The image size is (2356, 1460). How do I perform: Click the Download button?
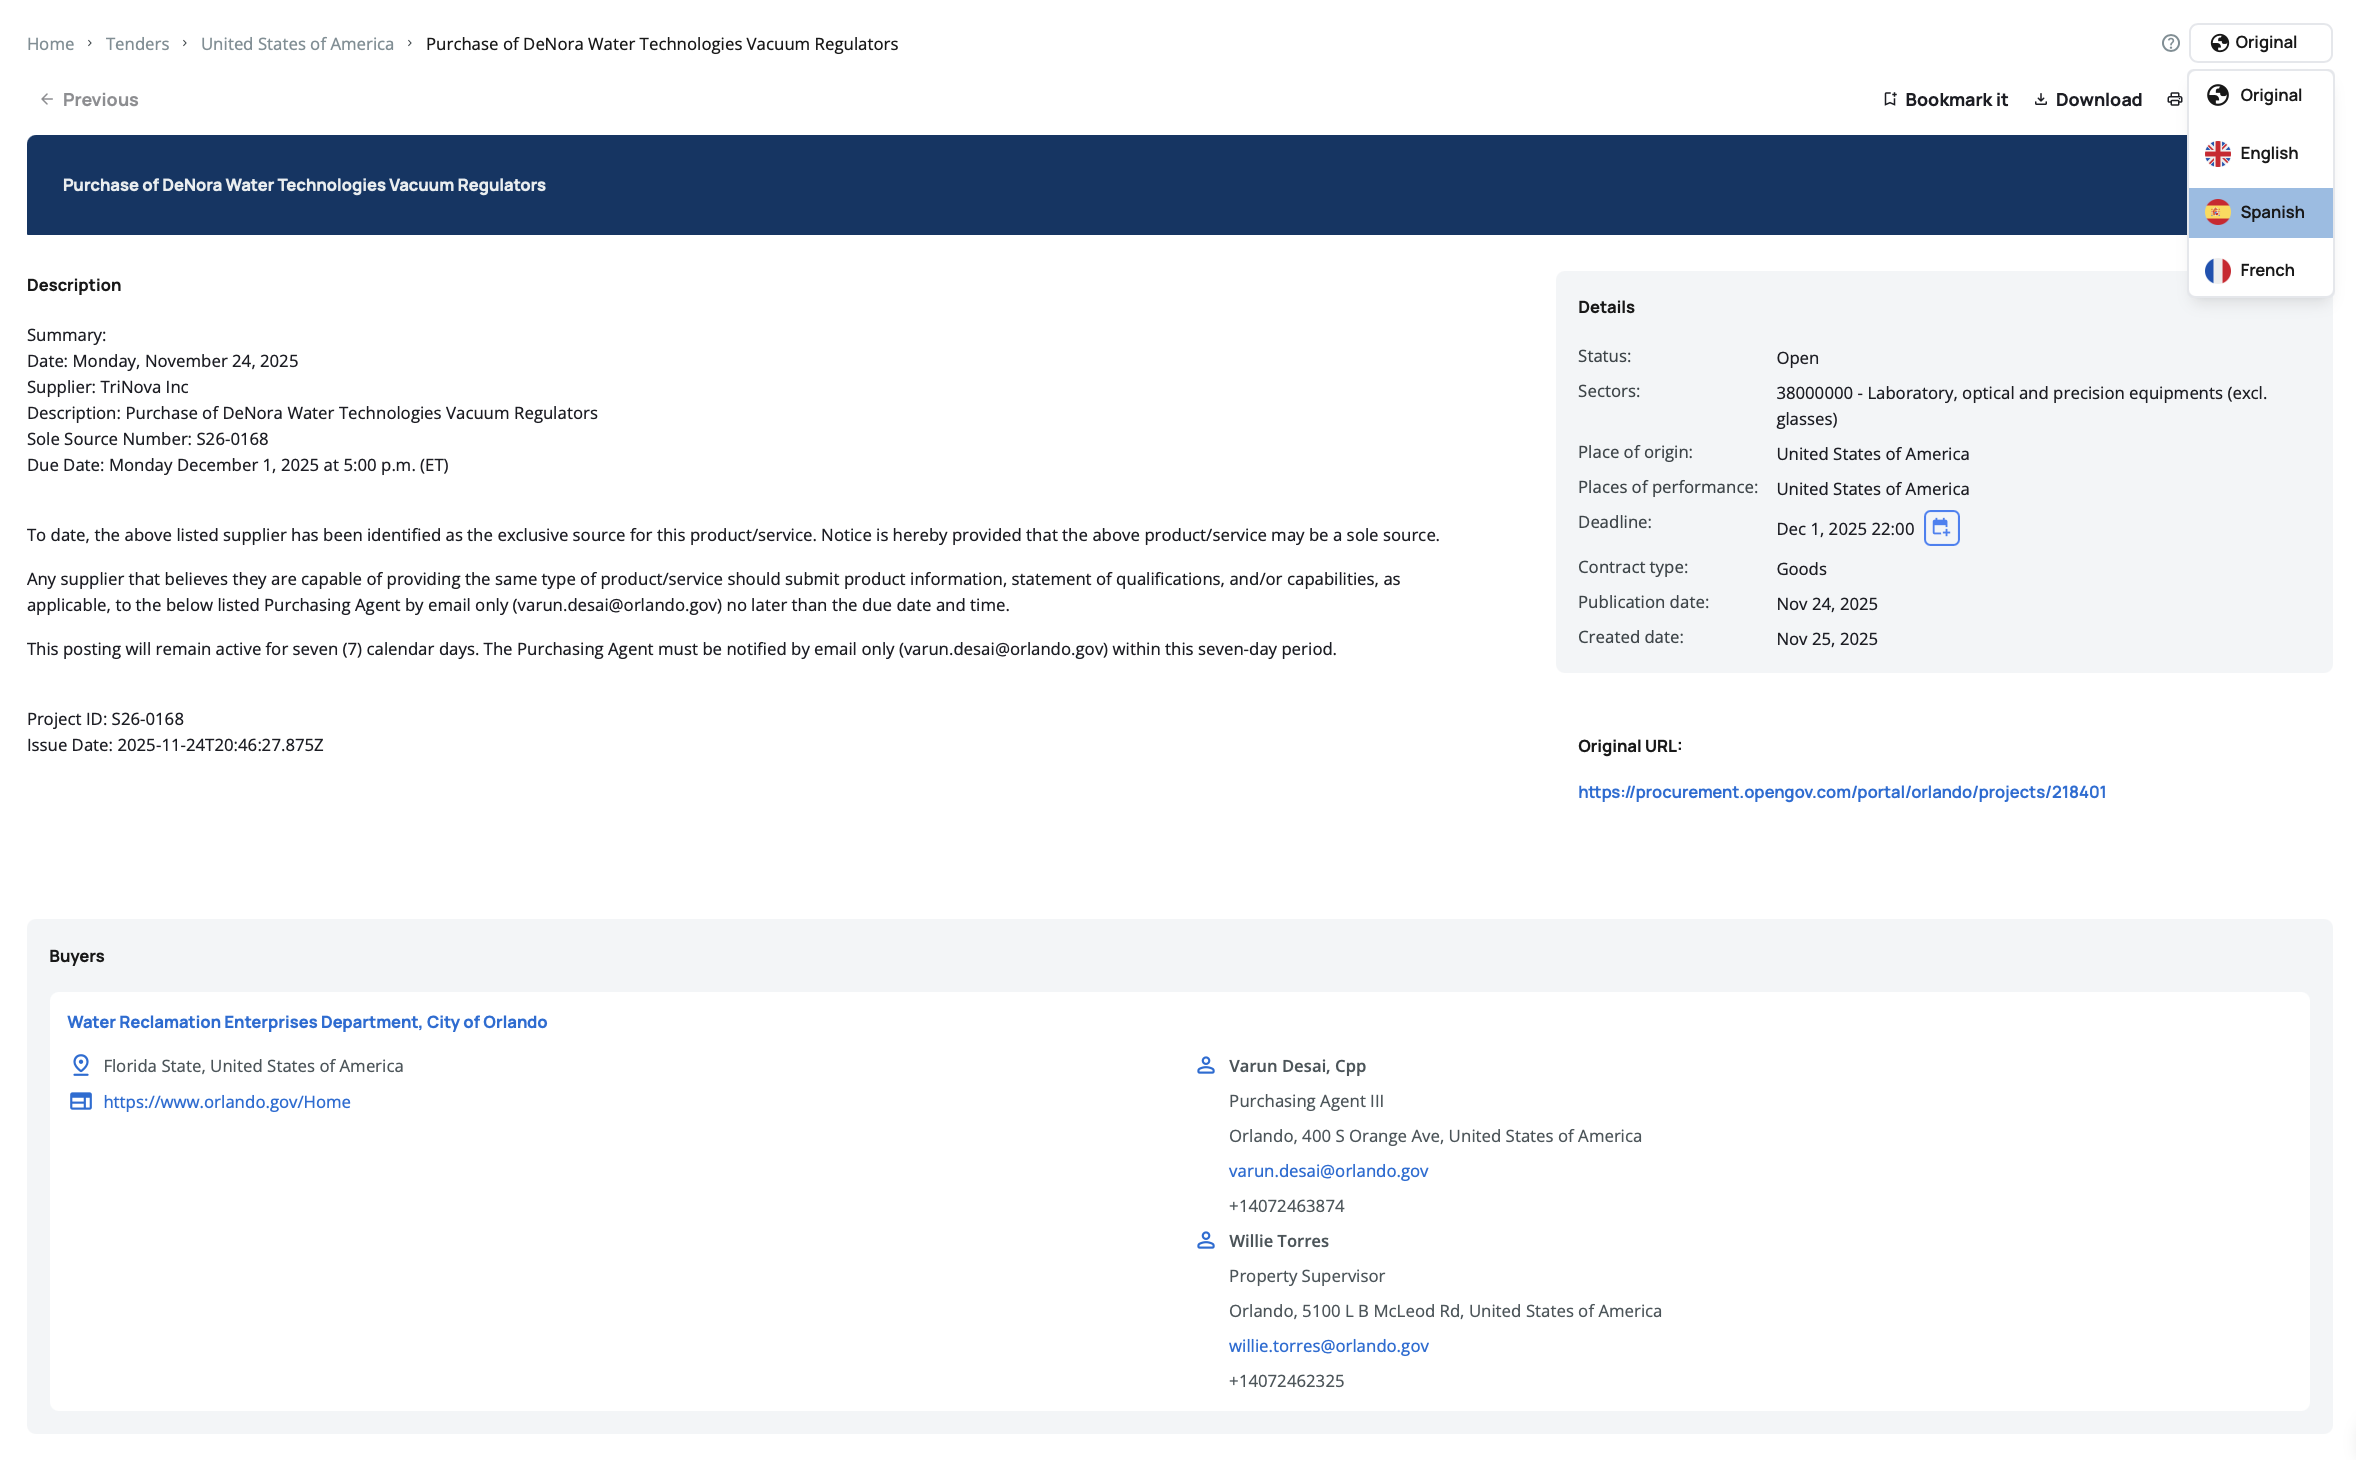pos(2088,99)
